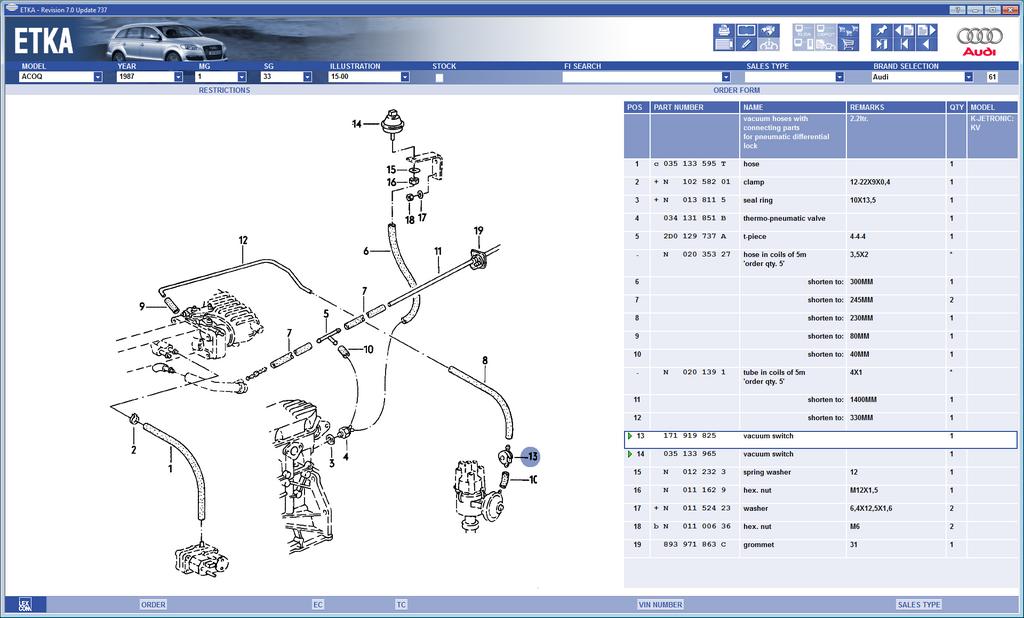Open the MODEL dropdown showing ACOQ
Screen dimensions: 1024x618
tap(98, 77)
